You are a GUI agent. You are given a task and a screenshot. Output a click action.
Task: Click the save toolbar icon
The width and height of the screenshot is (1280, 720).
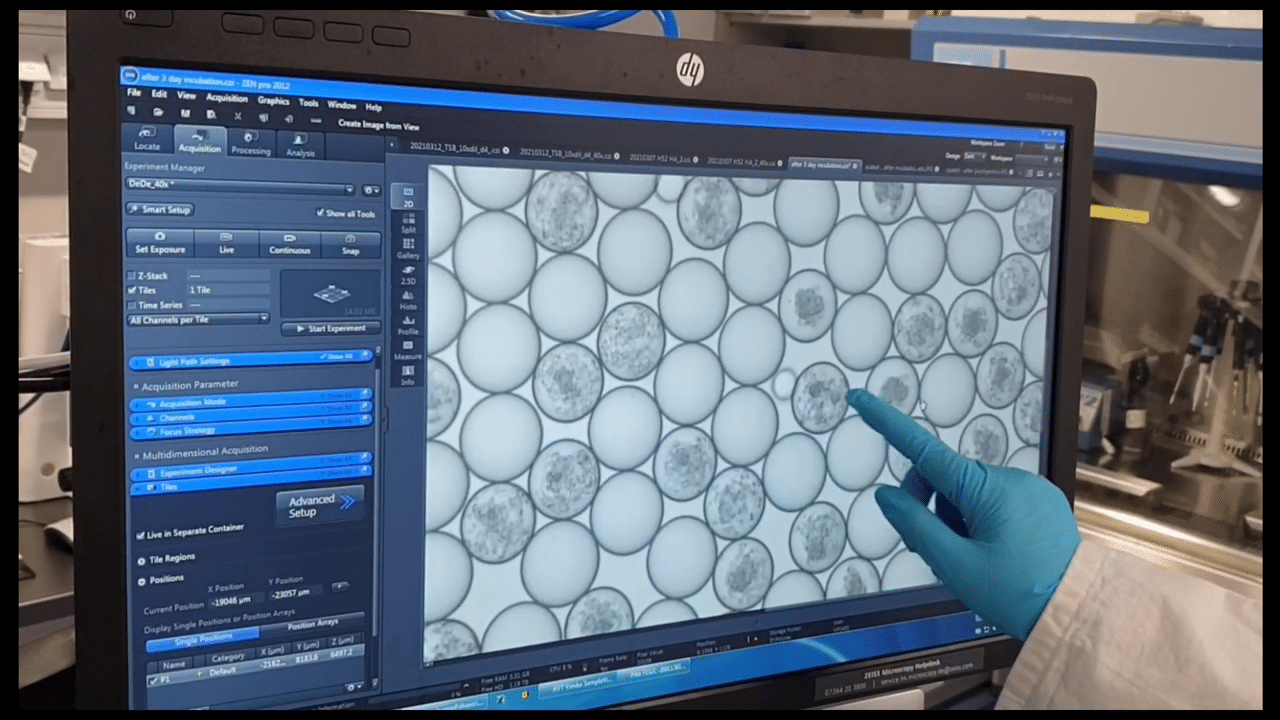pos(186,114)
